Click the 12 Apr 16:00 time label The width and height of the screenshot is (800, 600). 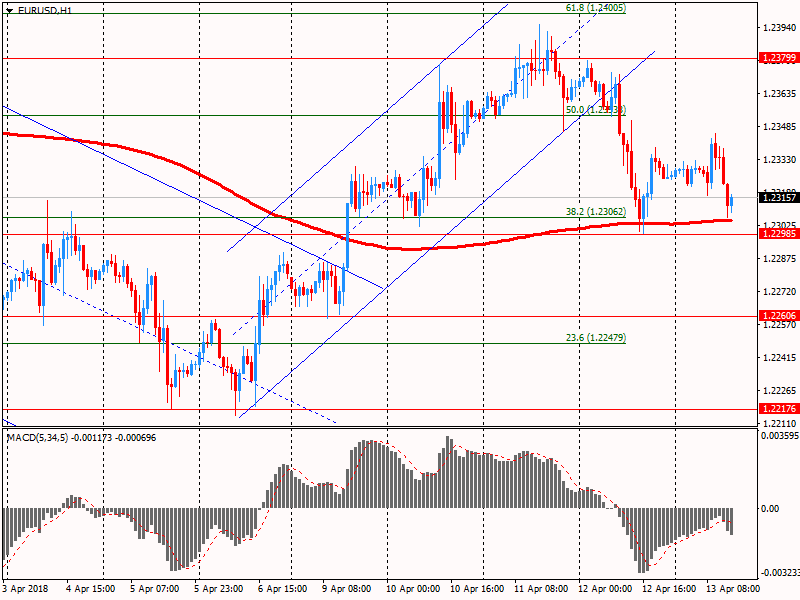669,589
